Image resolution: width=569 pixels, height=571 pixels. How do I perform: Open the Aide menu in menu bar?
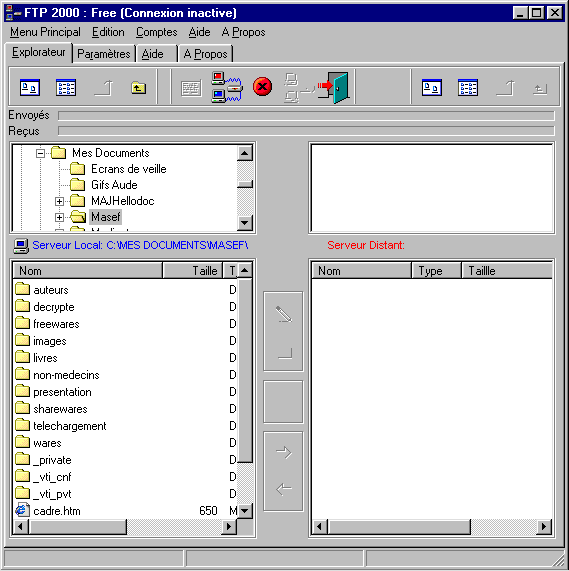pos(199,32)
